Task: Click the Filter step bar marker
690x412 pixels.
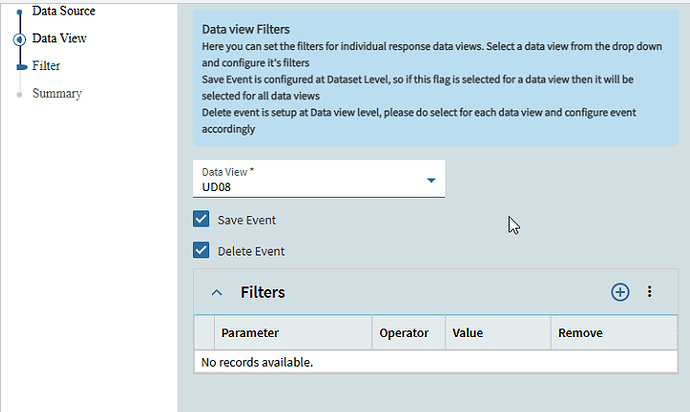Action: (x=20, y=66)
